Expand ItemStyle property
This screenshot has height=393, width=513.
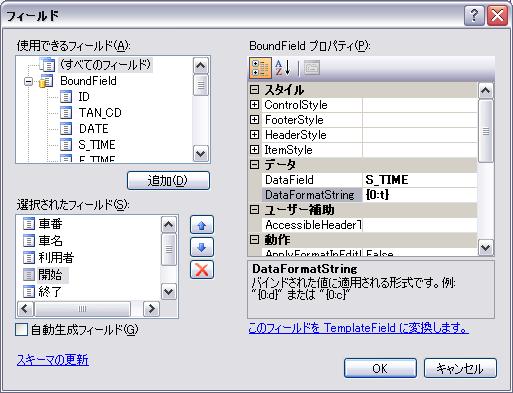click(254, 149)
